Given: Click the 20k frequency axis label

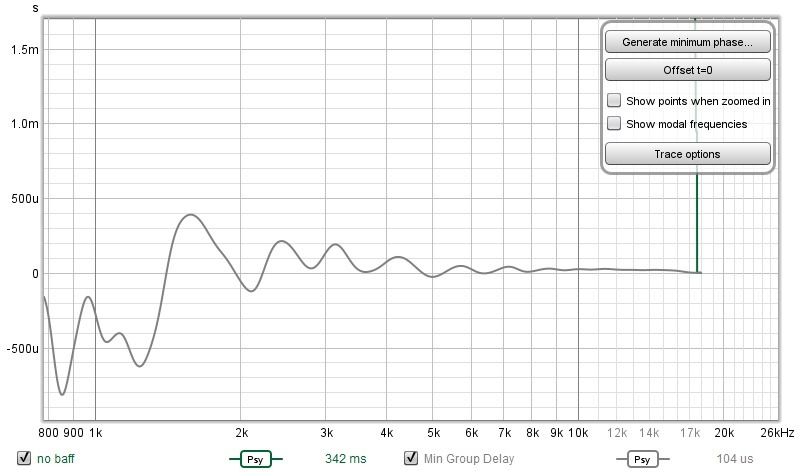Looking at the screenshot, I should pyautogui.click(x=724, y=433).
